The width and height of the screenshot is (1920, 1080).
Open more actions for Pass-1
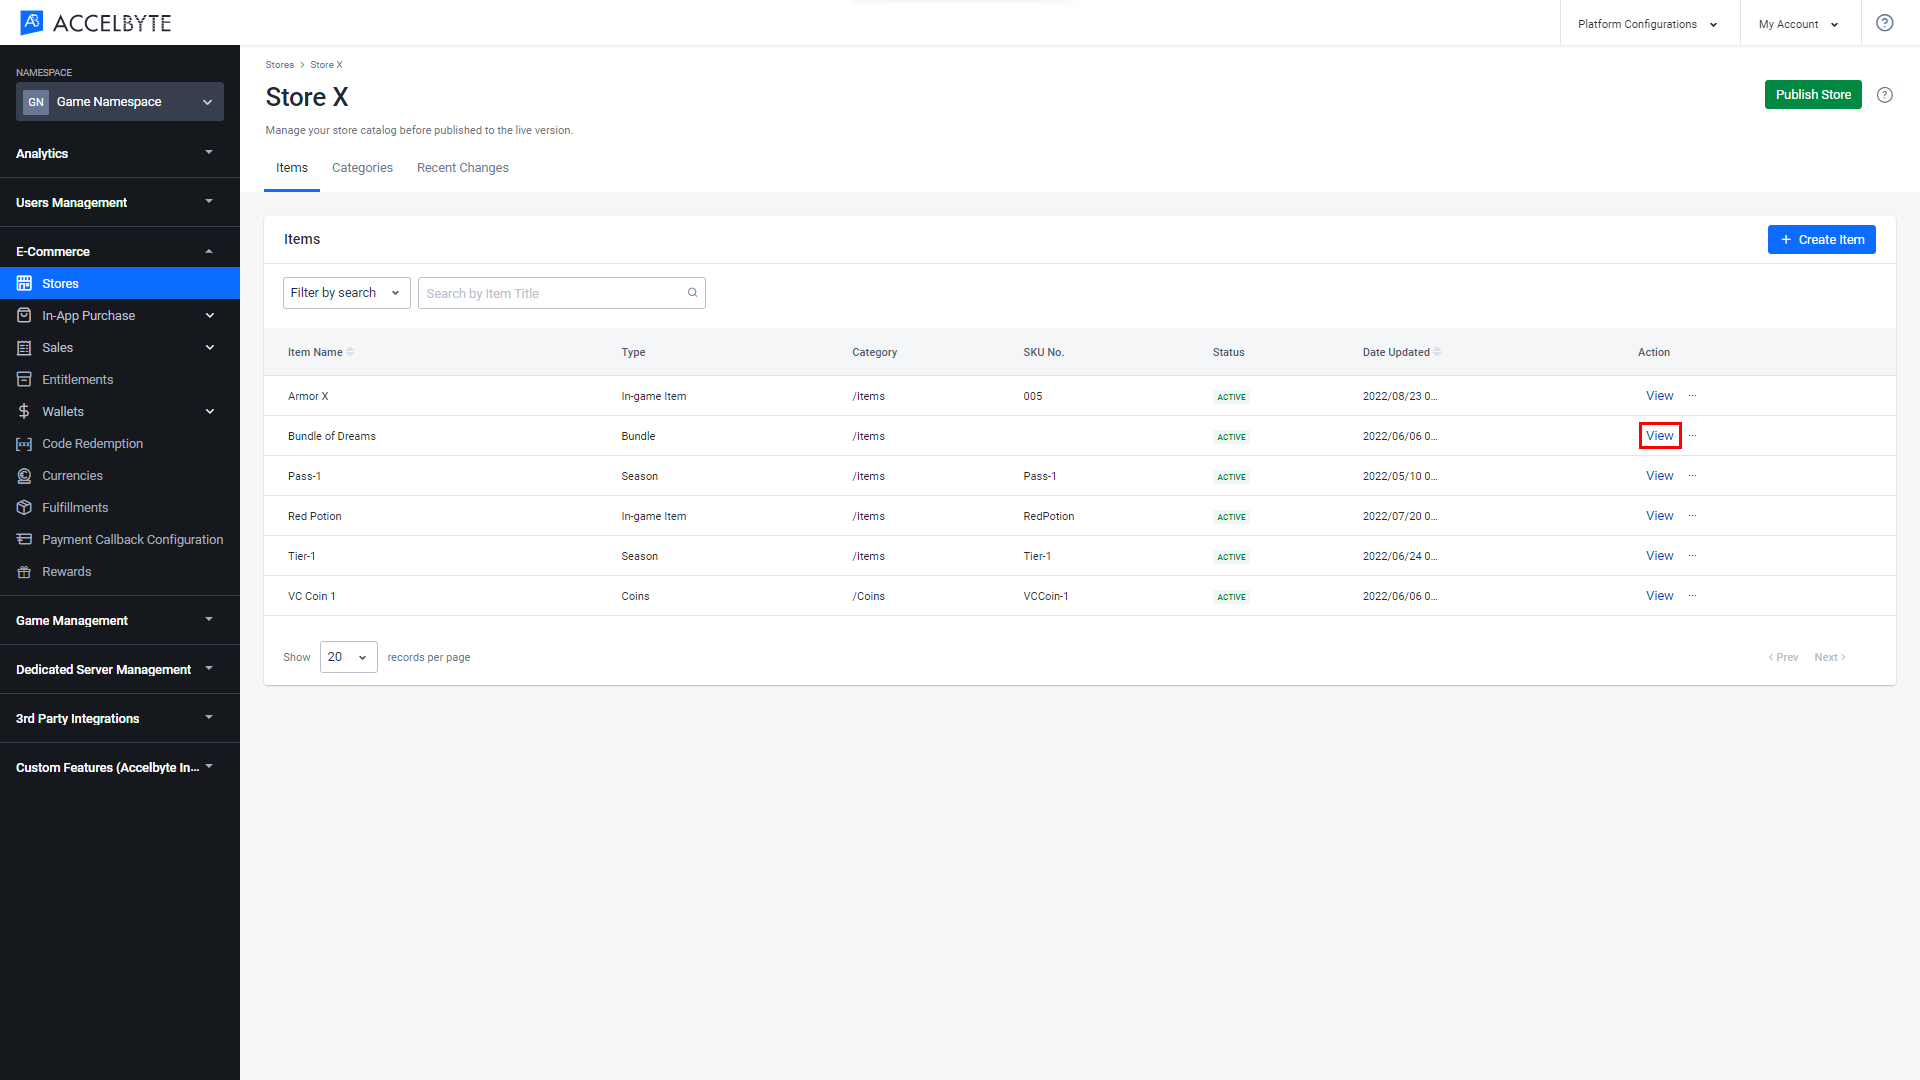click(1692, 476)
